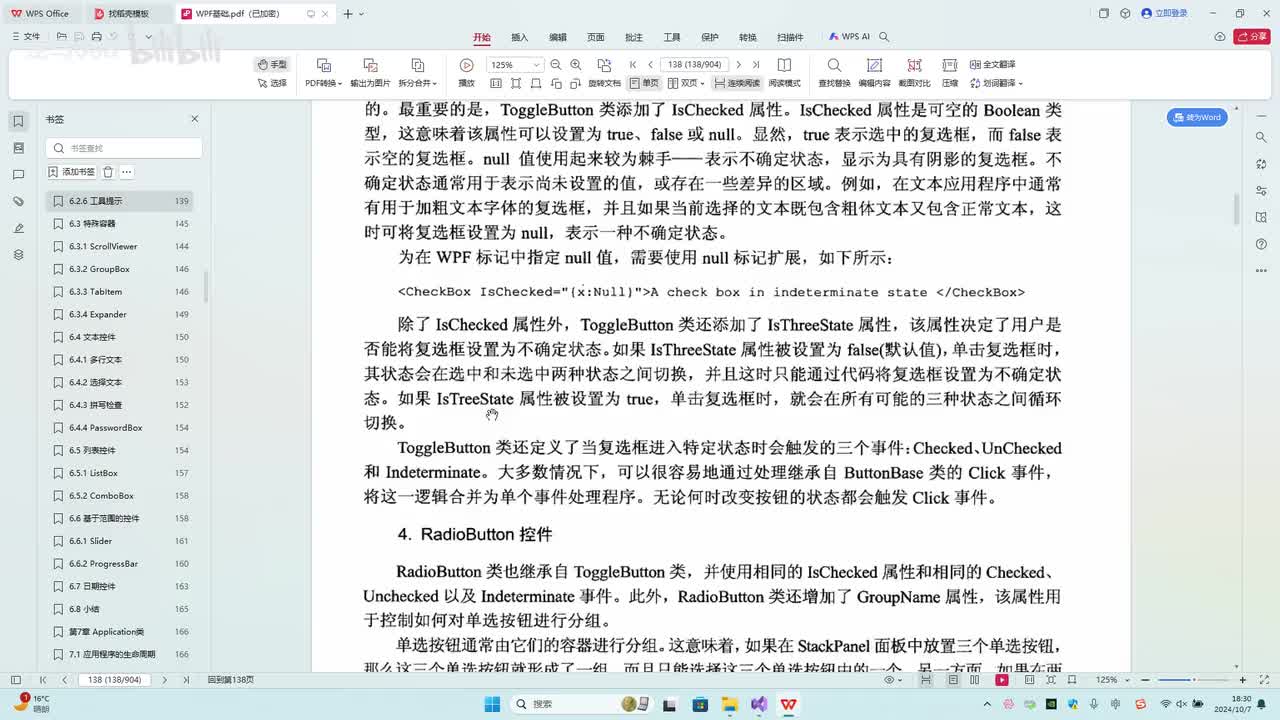The width and height of the screenshot is (1280, 720).
Task: Zoom out with the minus magnifier
Action: tap(556, 65)
